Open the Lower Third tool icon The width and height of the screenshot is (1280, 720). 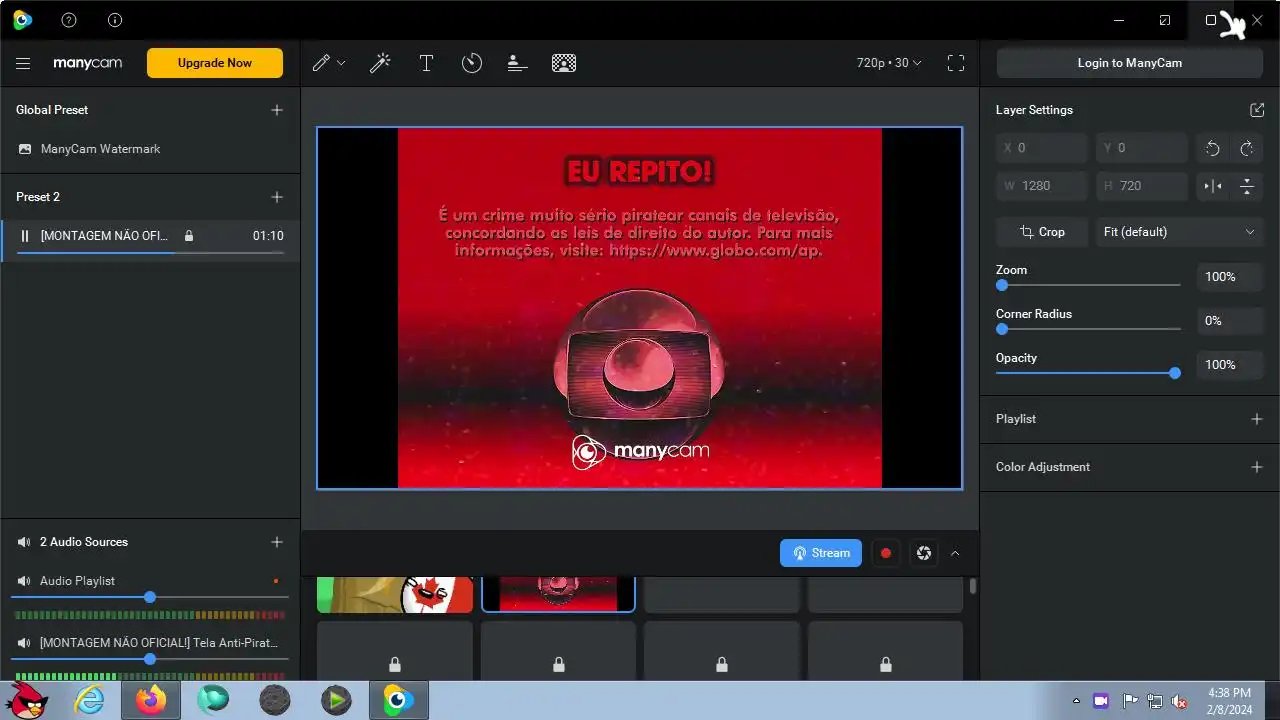[x=517, y=63]
